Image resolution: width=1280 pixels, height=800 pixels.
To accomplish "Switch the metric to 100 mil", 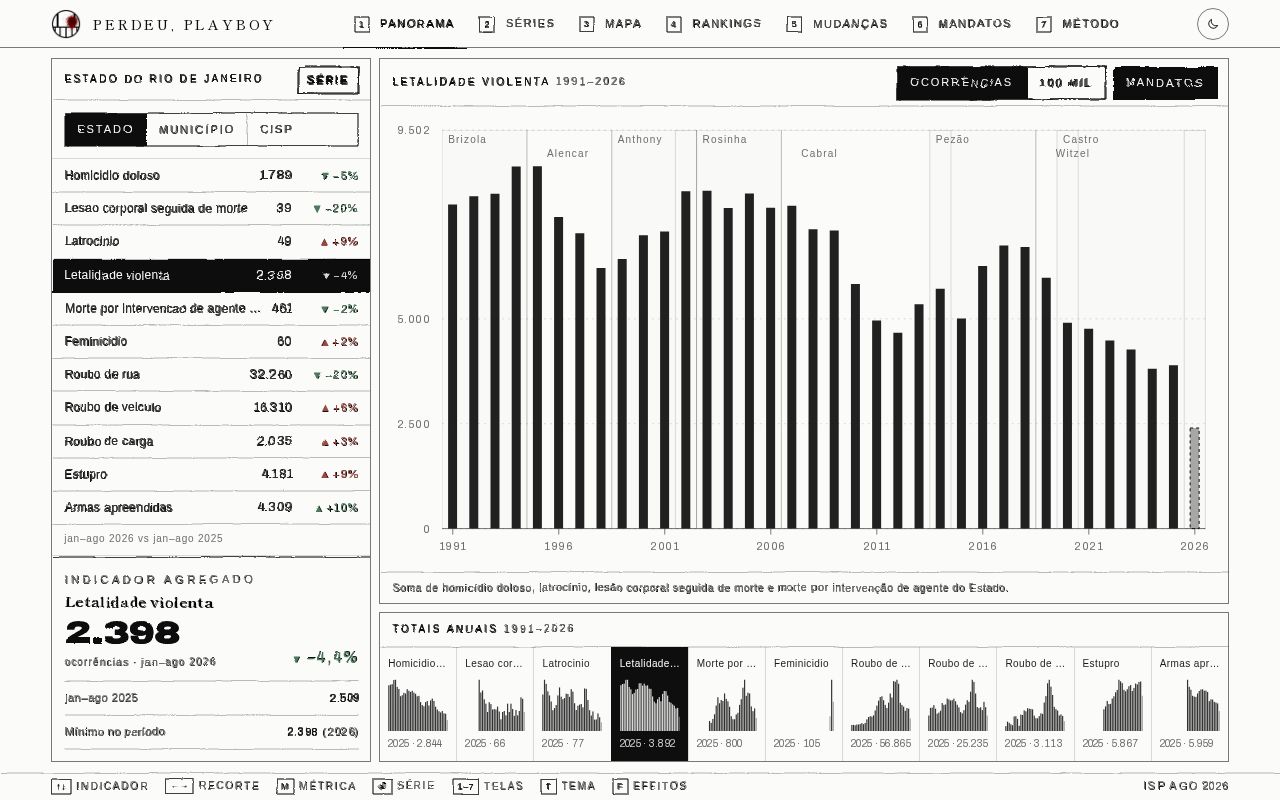I will coord(1065,83).
